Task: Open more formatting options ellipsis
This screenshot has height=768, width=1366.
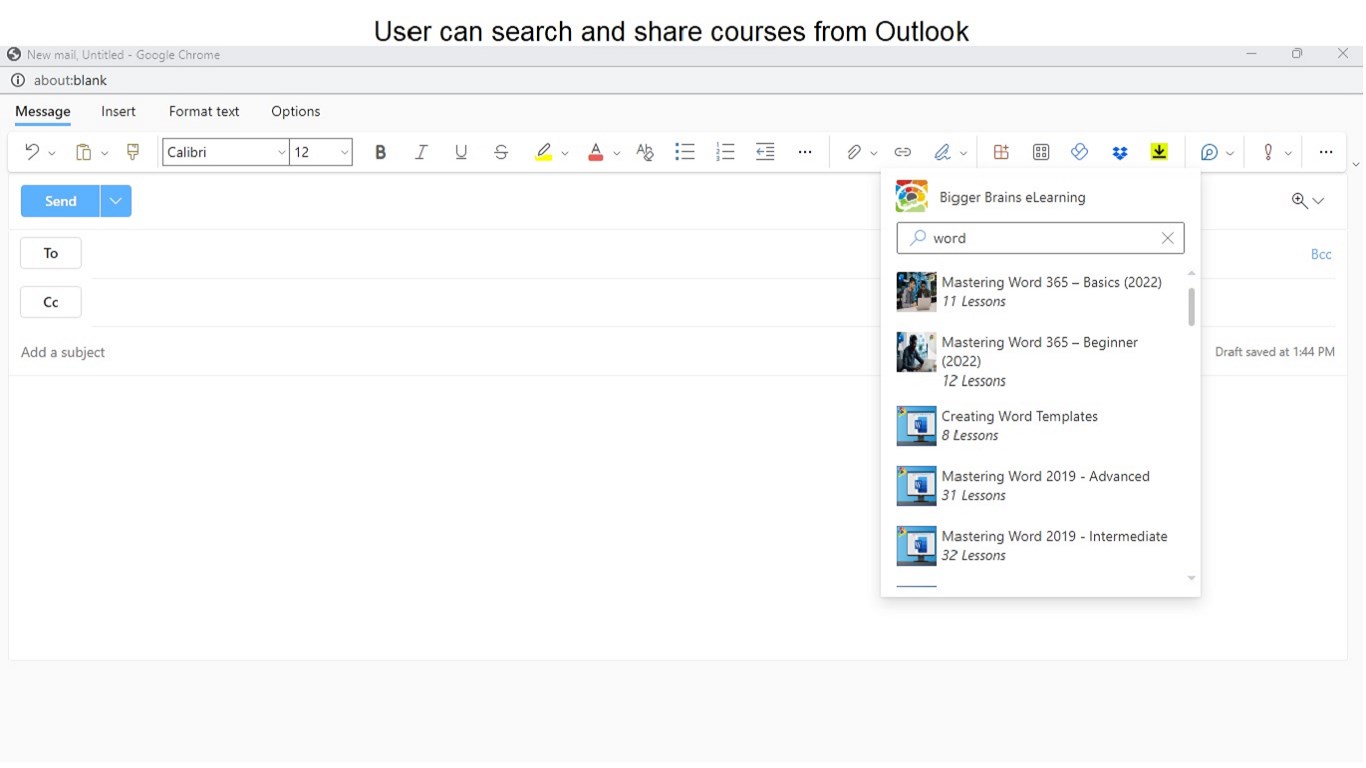Action: (805, 152)
